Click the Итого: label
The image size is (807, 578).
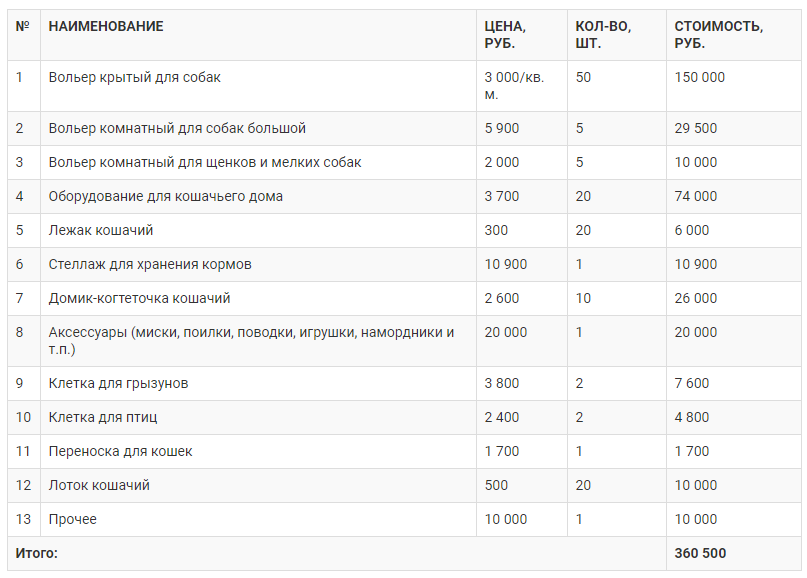[37, 553]
